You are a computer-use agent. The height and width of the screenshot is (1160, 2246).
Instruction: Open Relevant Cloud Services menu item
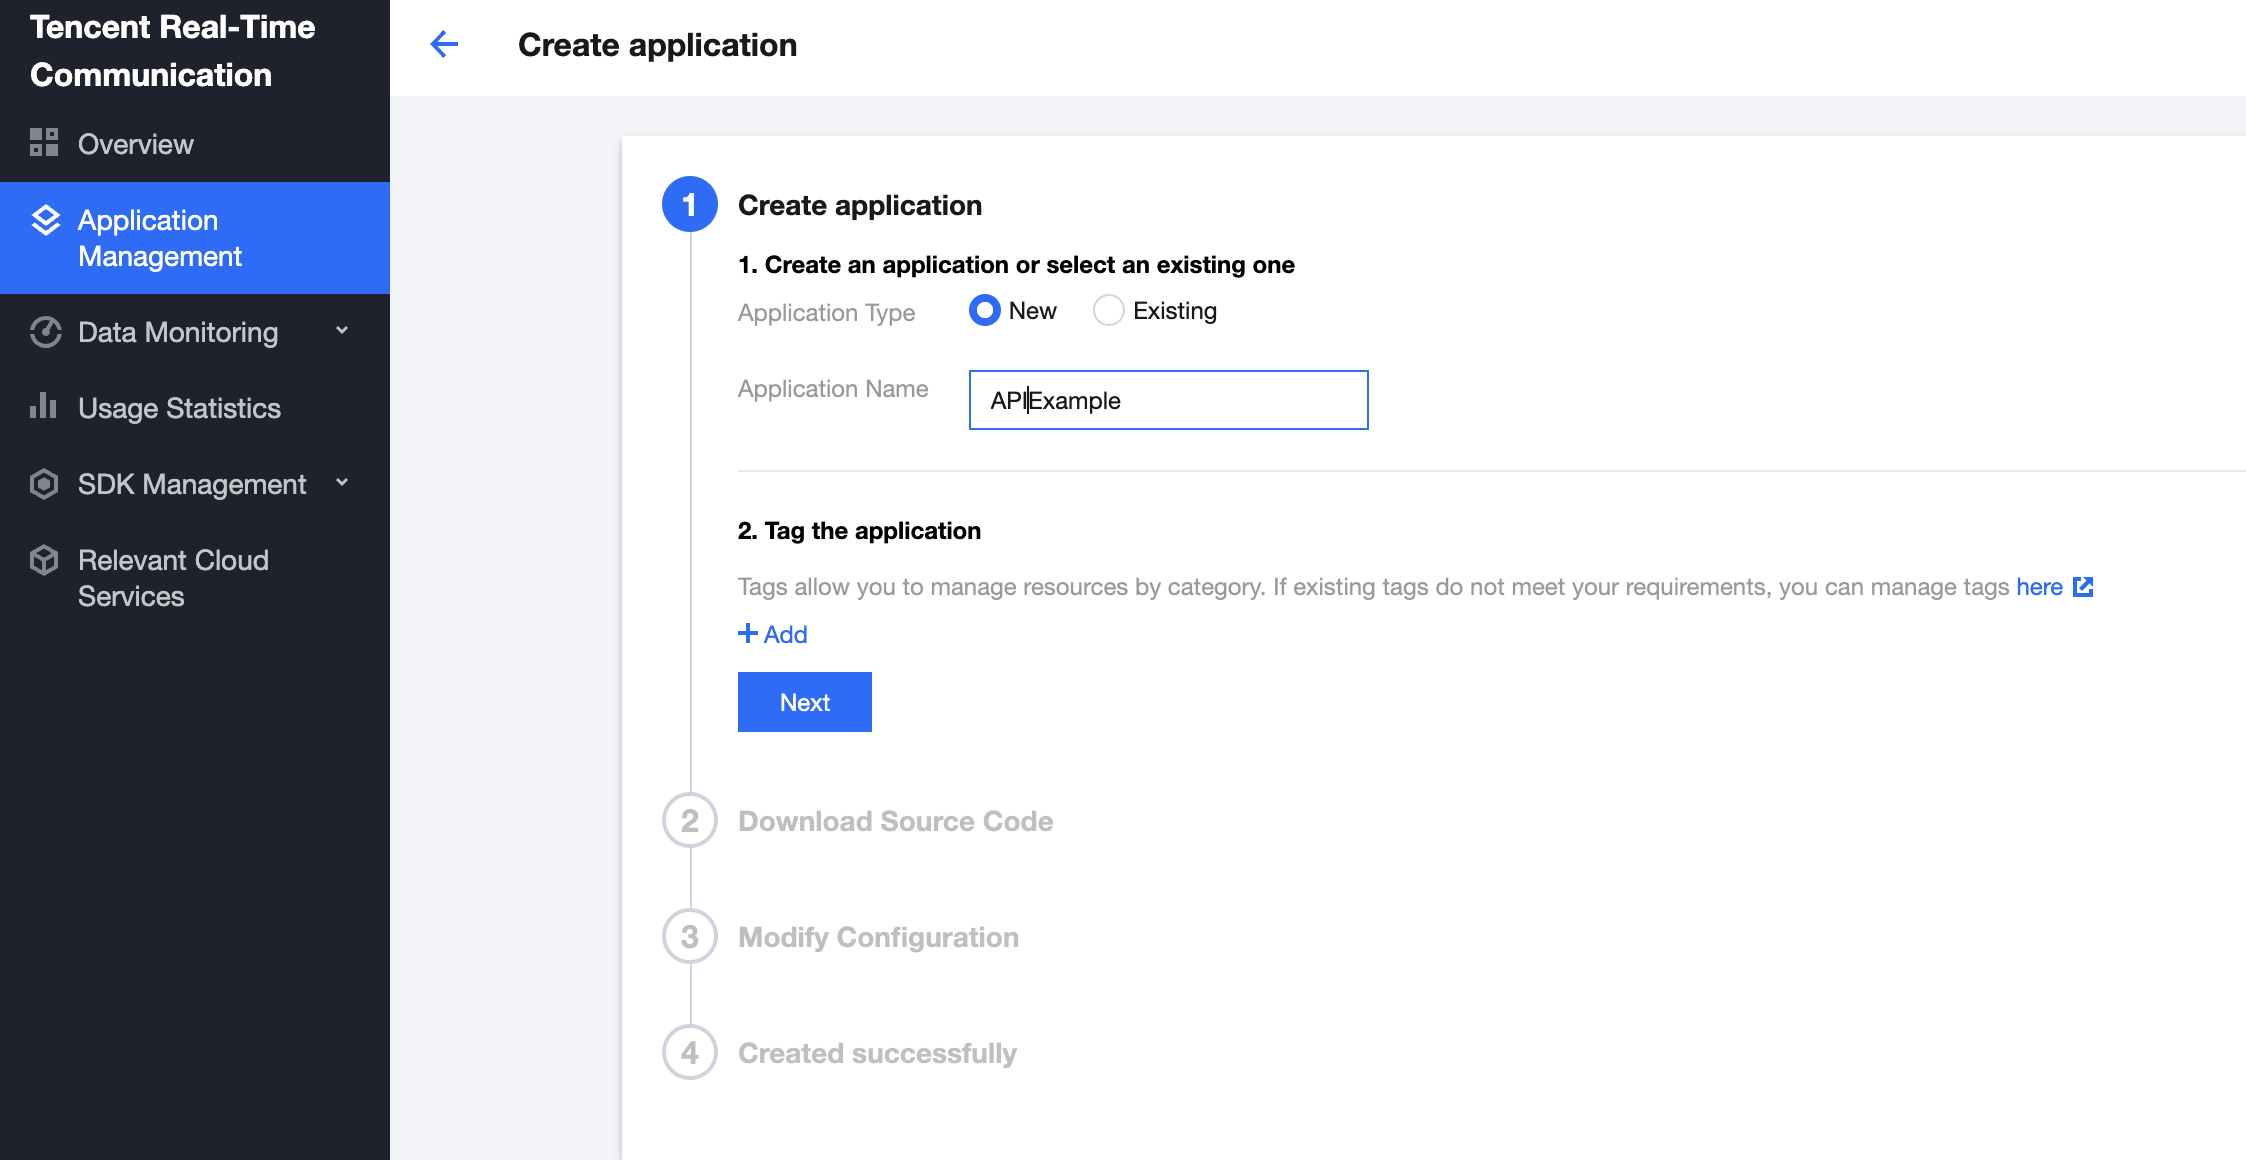[172, 578]
